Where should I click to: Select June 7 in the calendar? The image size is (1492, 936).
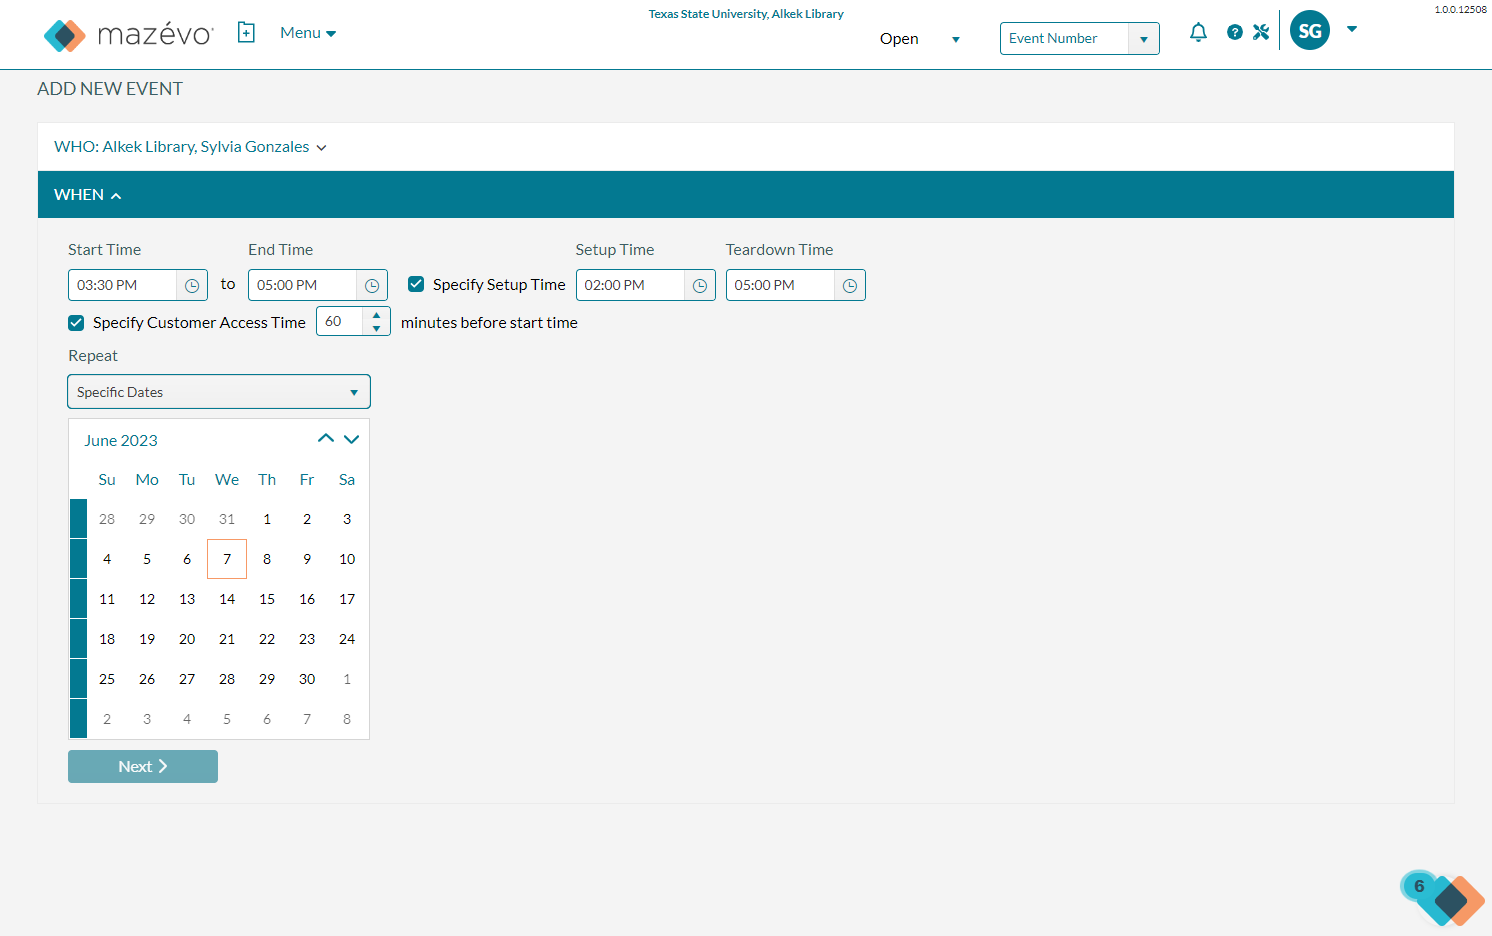pyautogui.click(x=227, y=559)
